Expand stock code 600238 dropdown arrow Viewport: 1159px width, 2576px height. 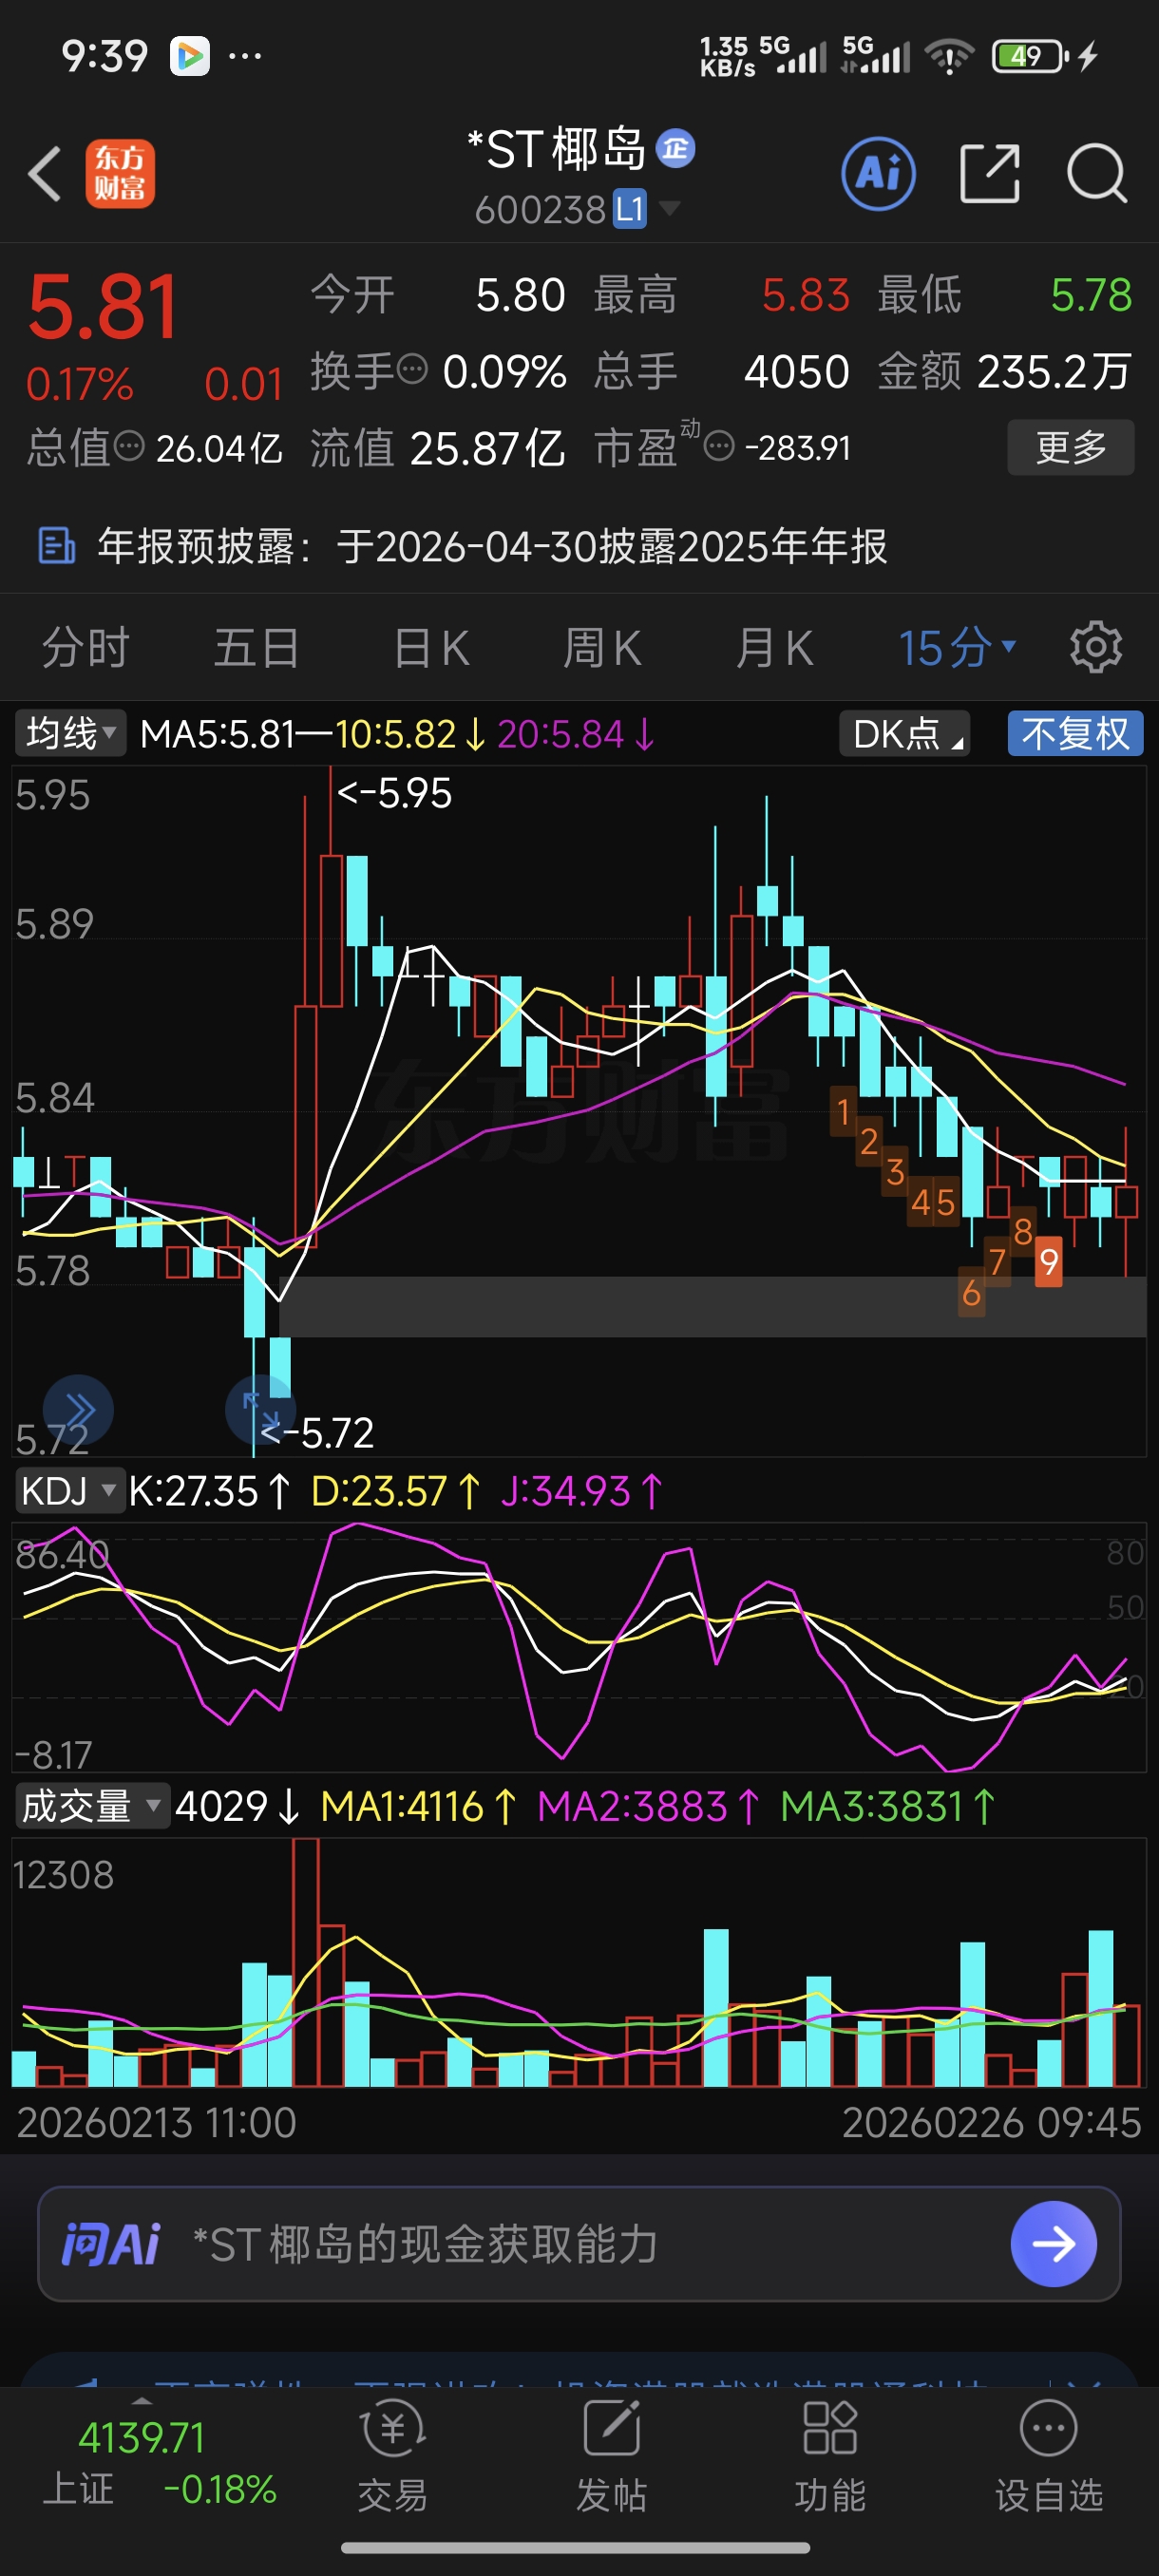point(669,208)
